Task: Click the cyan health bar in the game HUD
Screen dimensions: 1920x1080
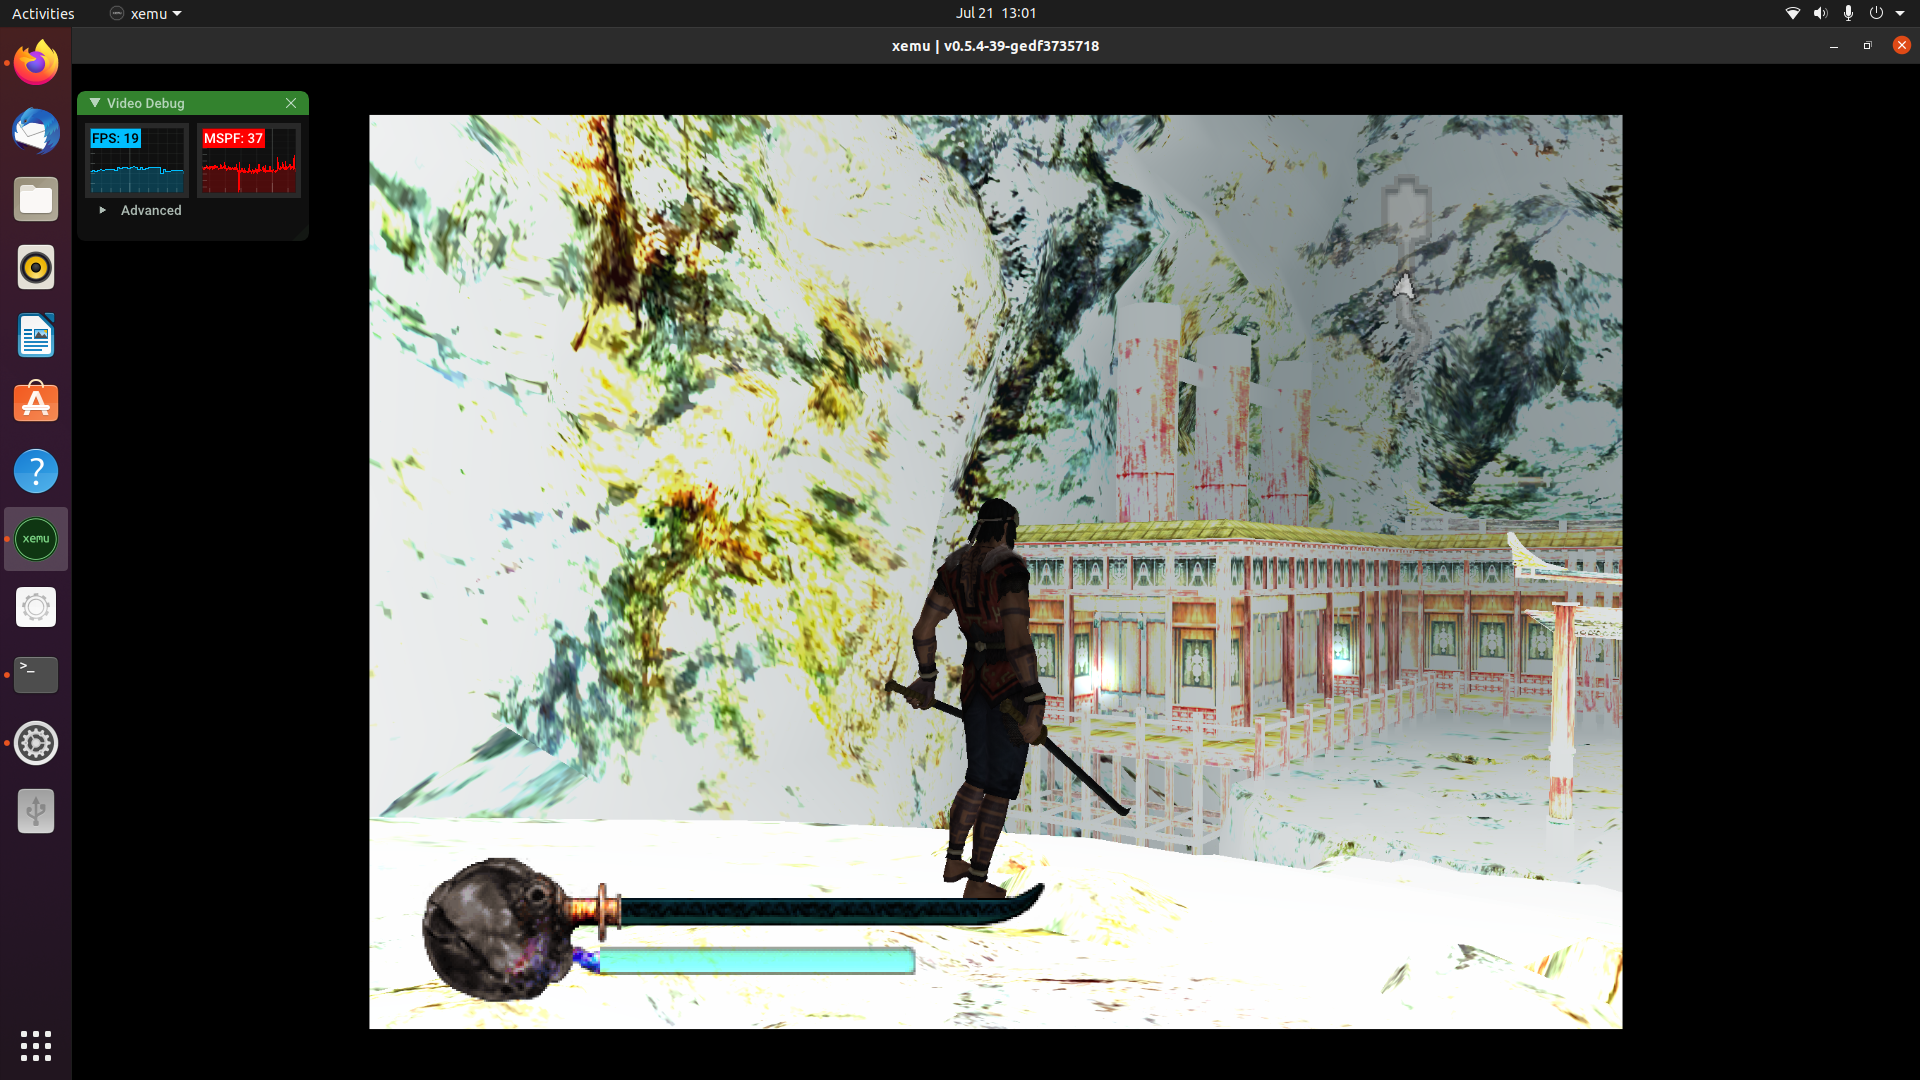Action: (x=757, y=961)
